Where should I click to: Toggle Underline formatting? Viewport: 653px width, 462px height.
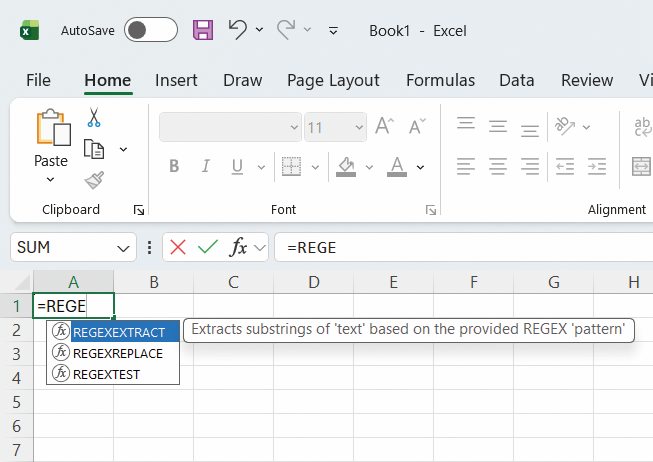(x=237, y=166)
